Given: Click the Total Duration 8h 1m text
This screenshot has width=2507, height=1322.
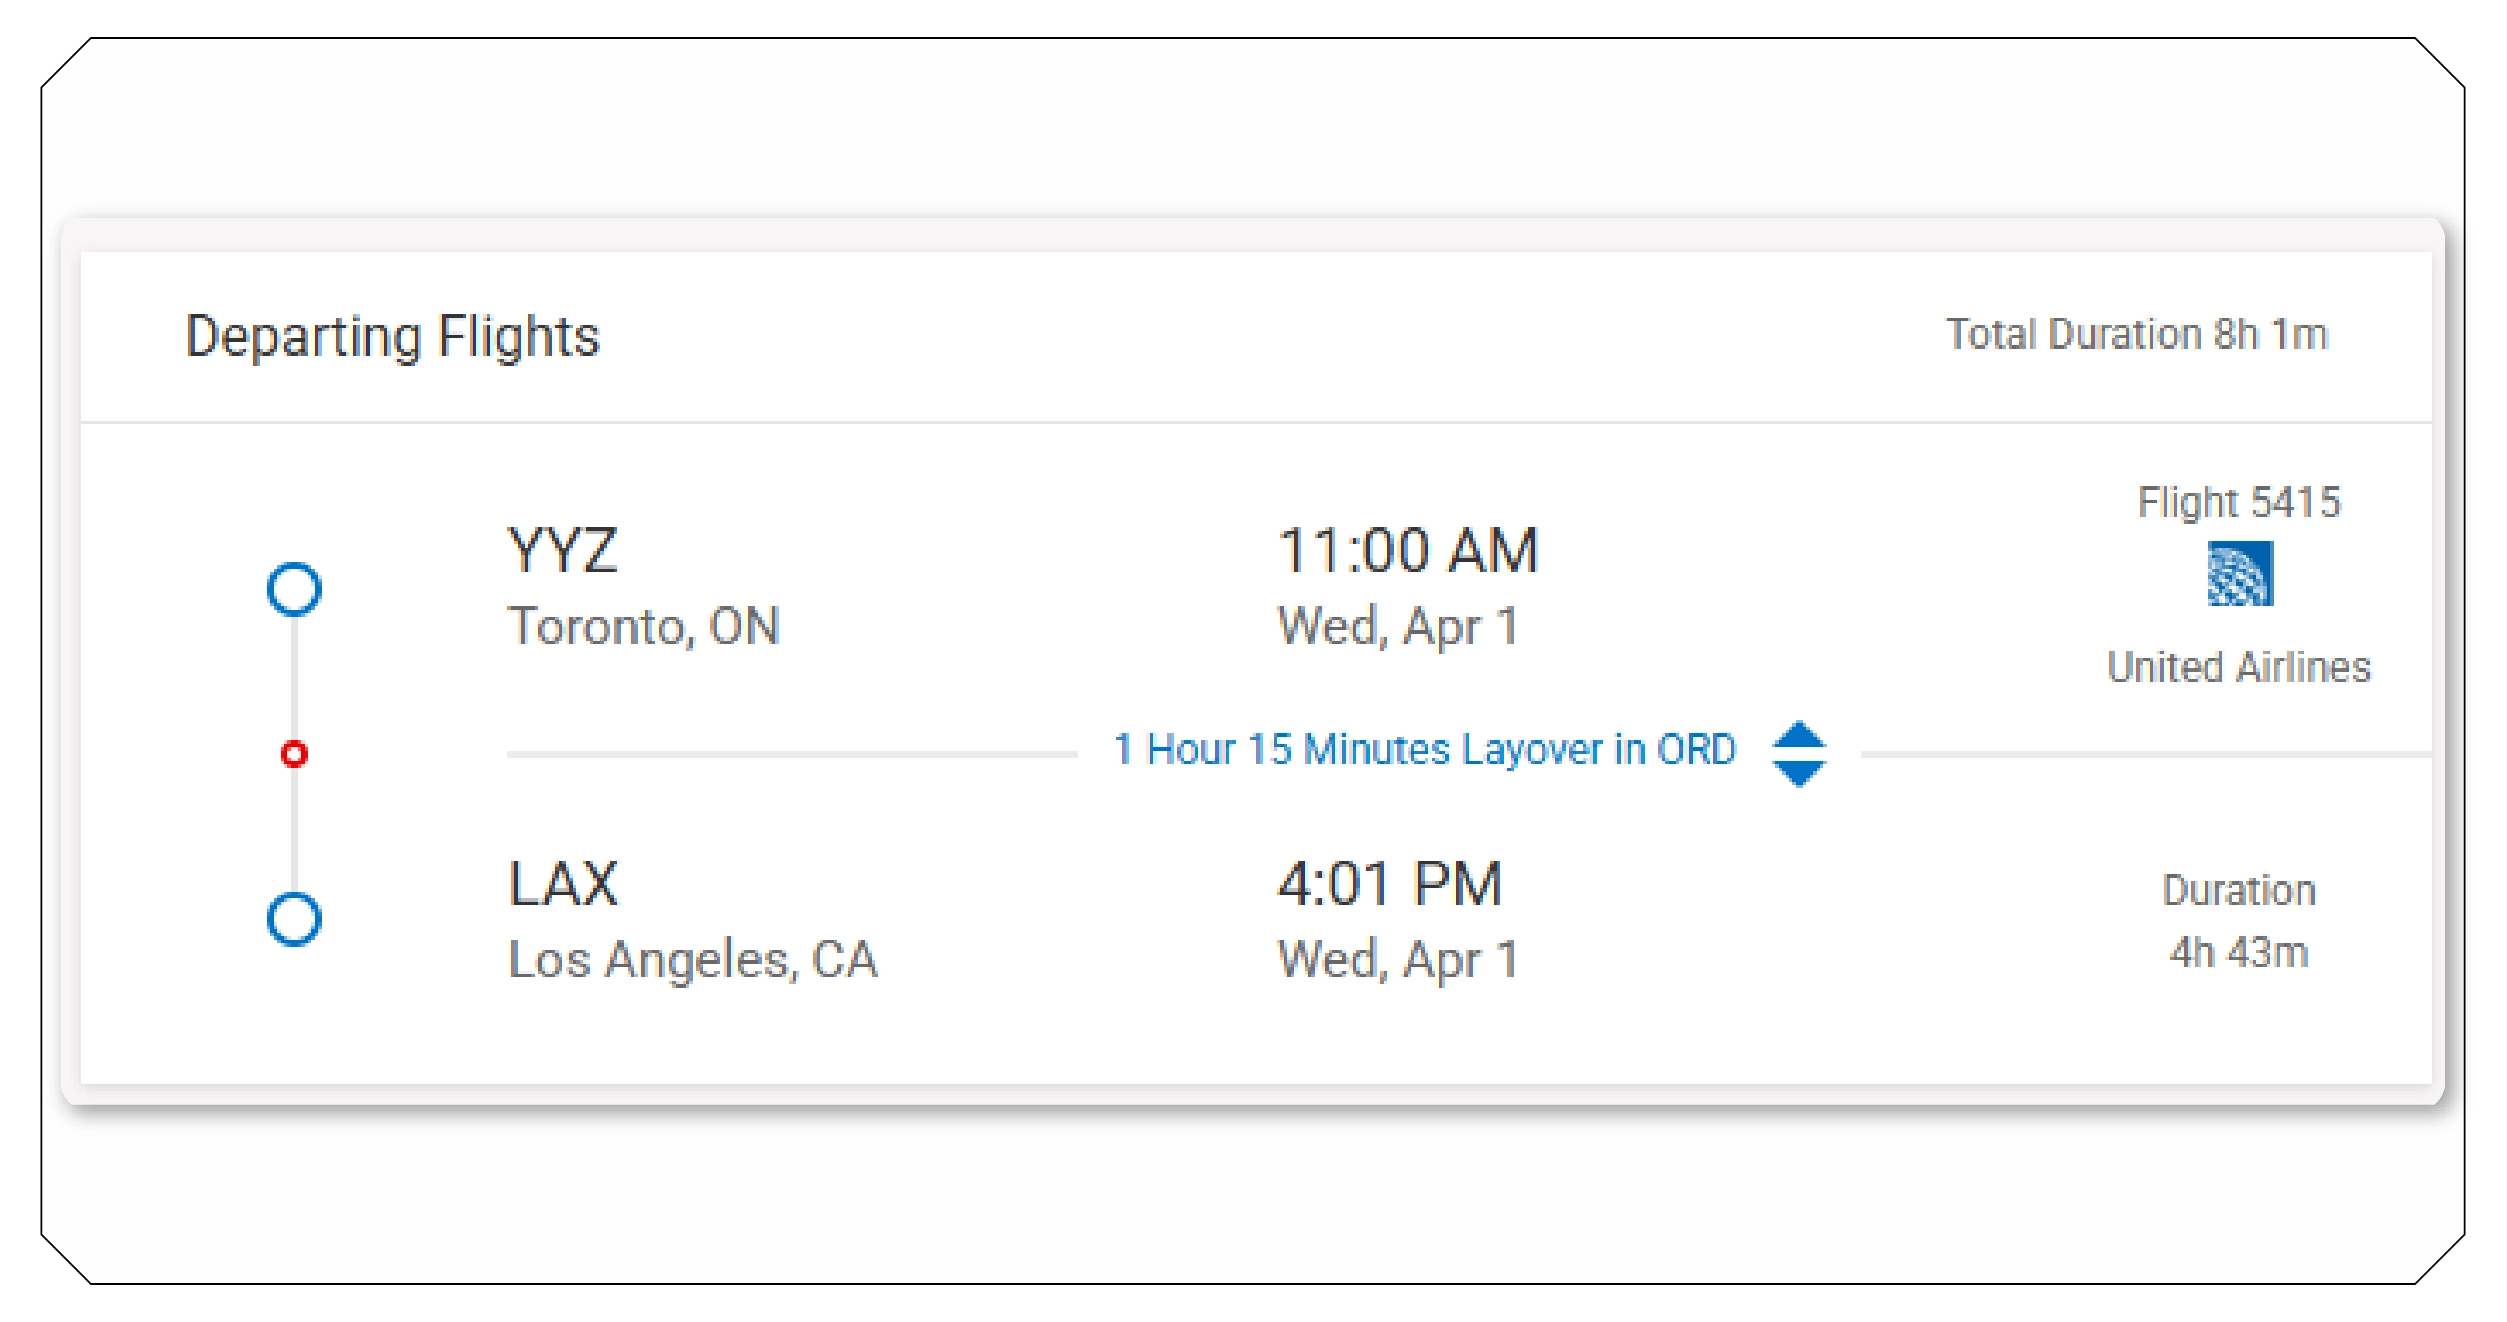Looking at the screenshot, I should (x=2136, y=335).
